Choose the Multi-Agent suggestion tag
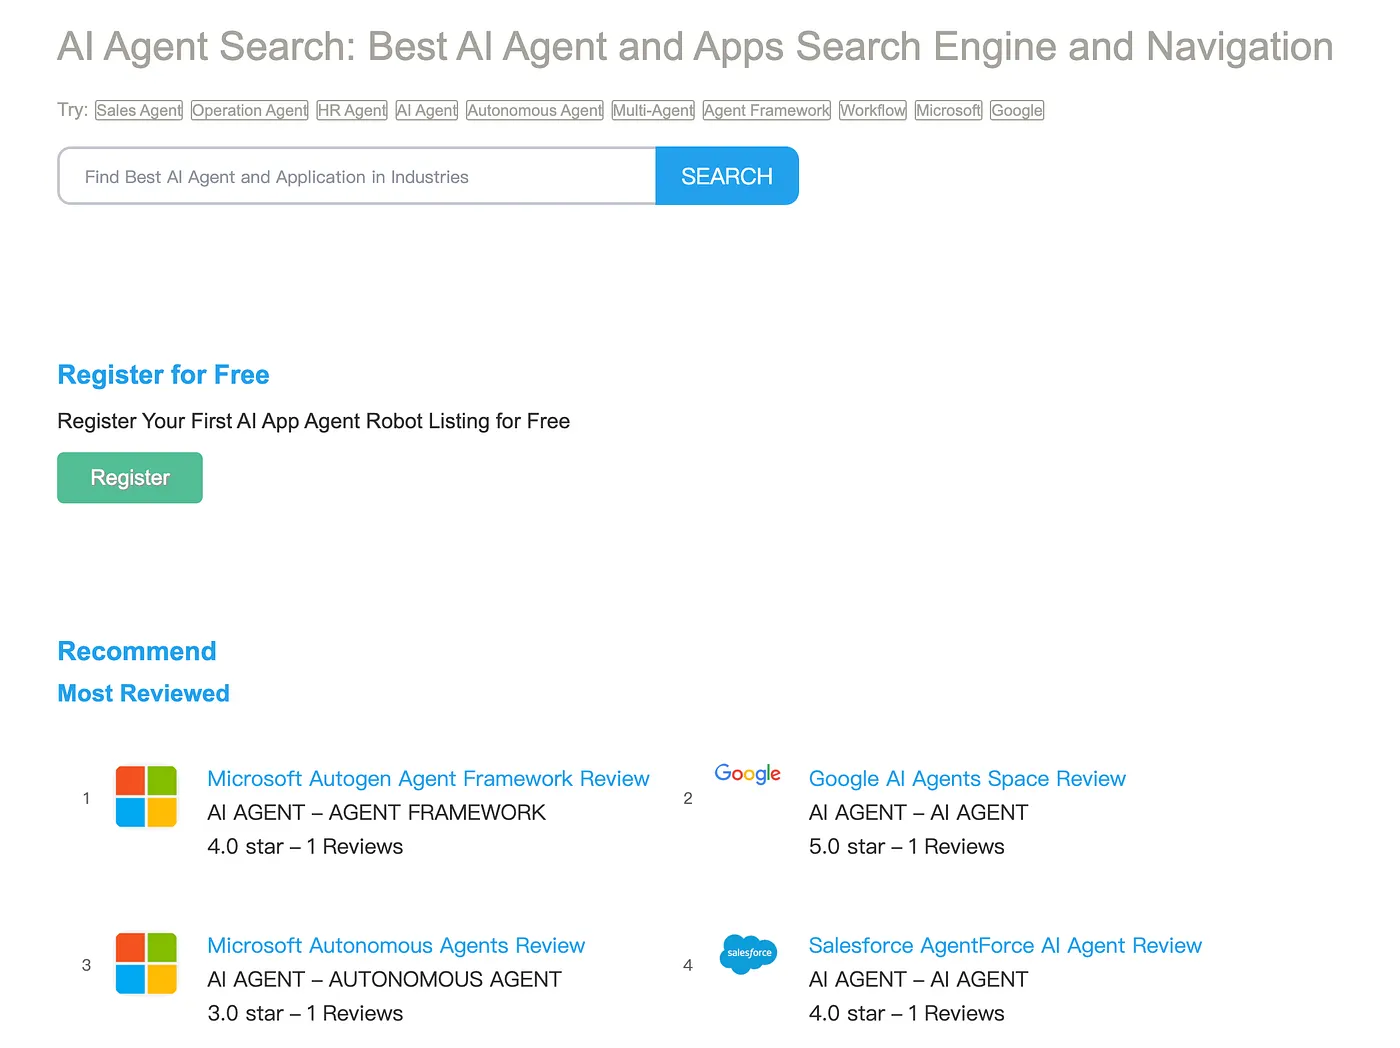1400x1048 pixels. click(653, 110)
